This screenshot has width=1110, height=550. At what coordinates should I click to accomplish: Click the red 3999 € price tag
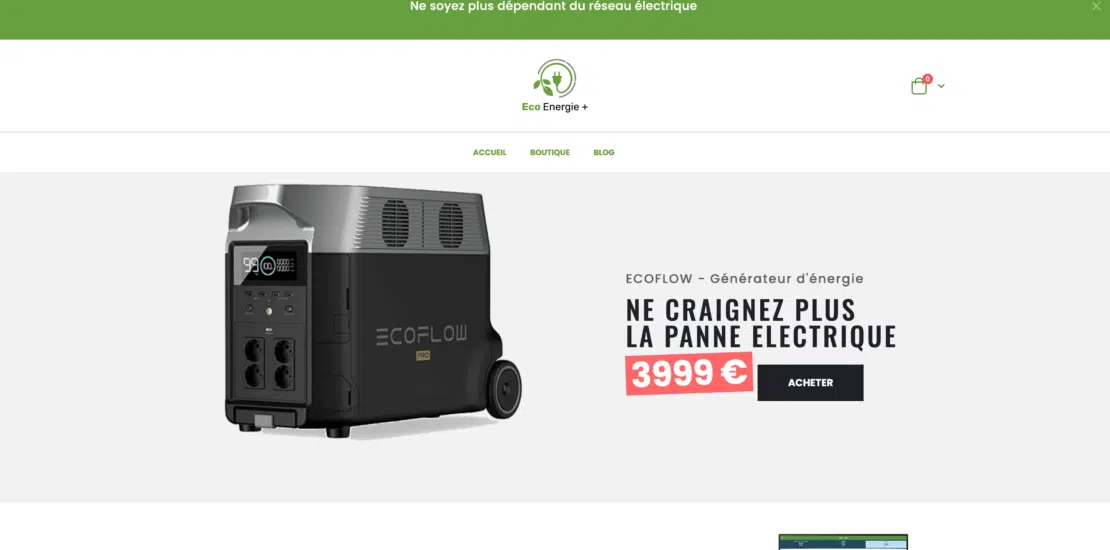pos(689,373)
